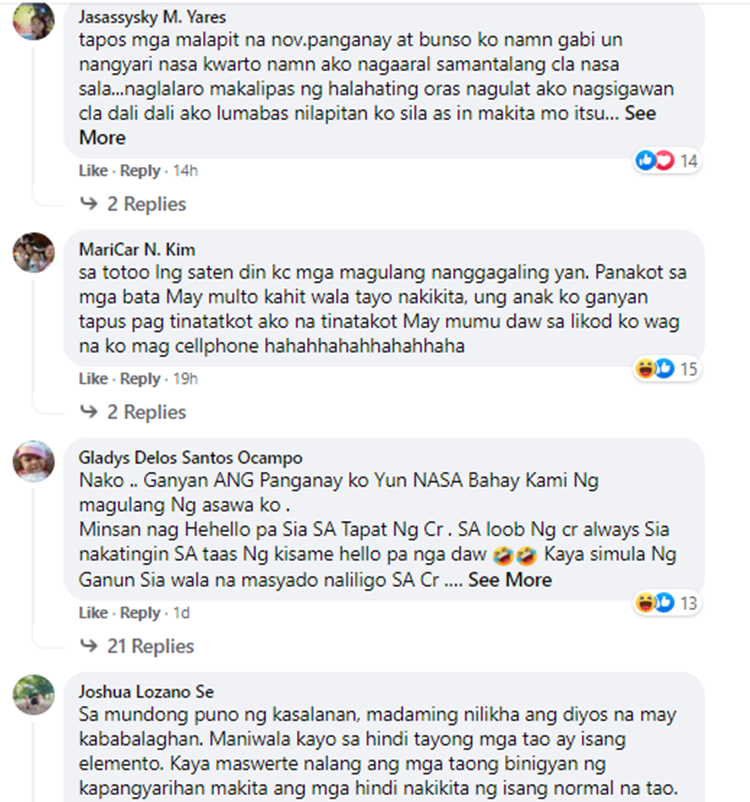Like Jasassysky M. Yares's comment
Screen dimensions: 750x802
93,170
